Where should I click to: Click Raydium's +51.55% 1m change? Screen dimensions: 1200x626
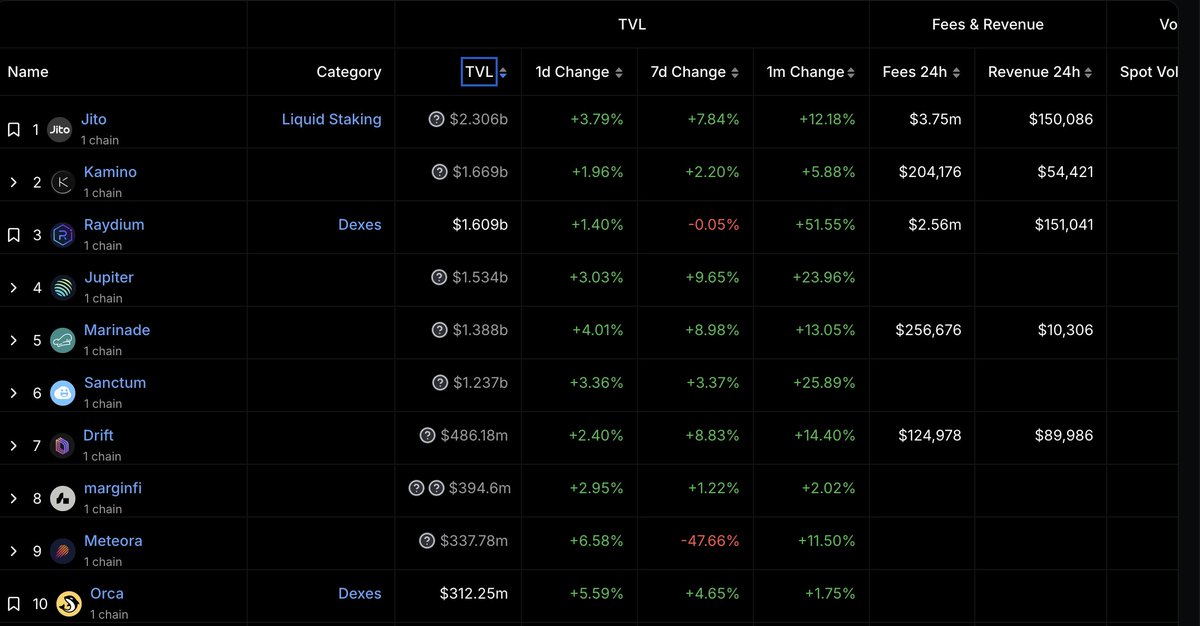pos(825,225)
